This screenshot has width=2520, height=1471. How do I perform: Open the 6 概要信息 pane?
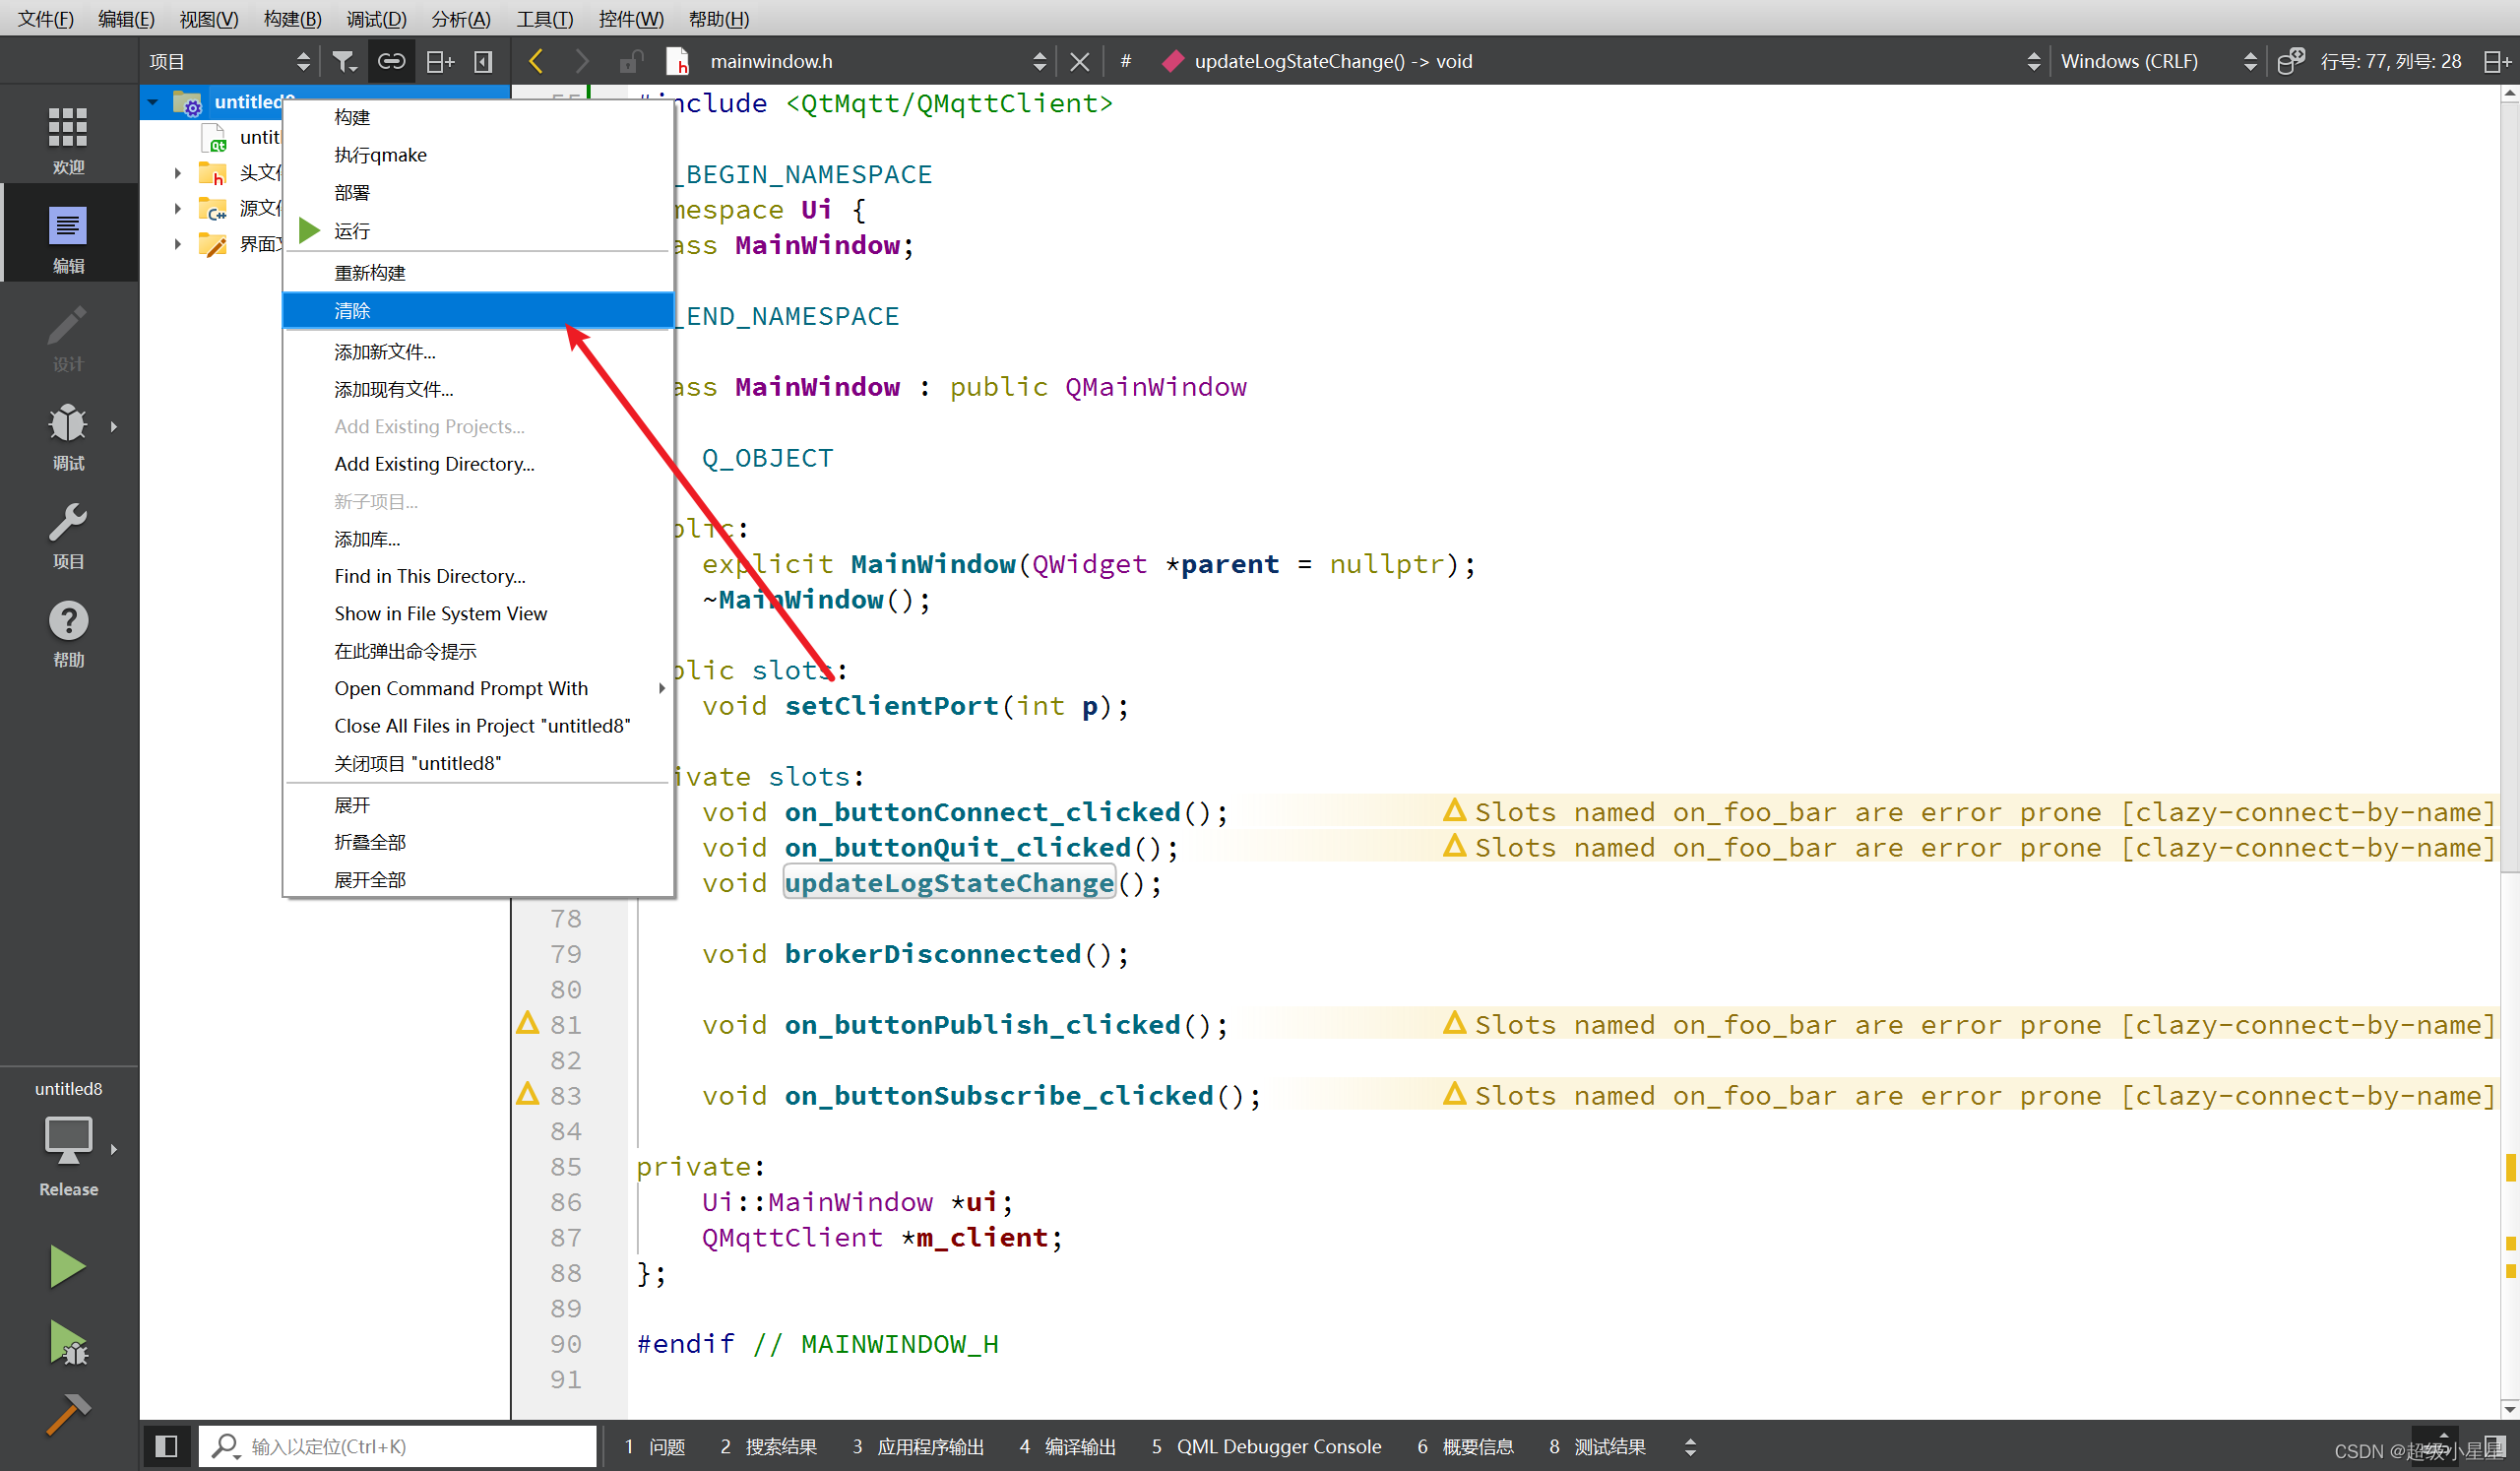[1464, 1447]
